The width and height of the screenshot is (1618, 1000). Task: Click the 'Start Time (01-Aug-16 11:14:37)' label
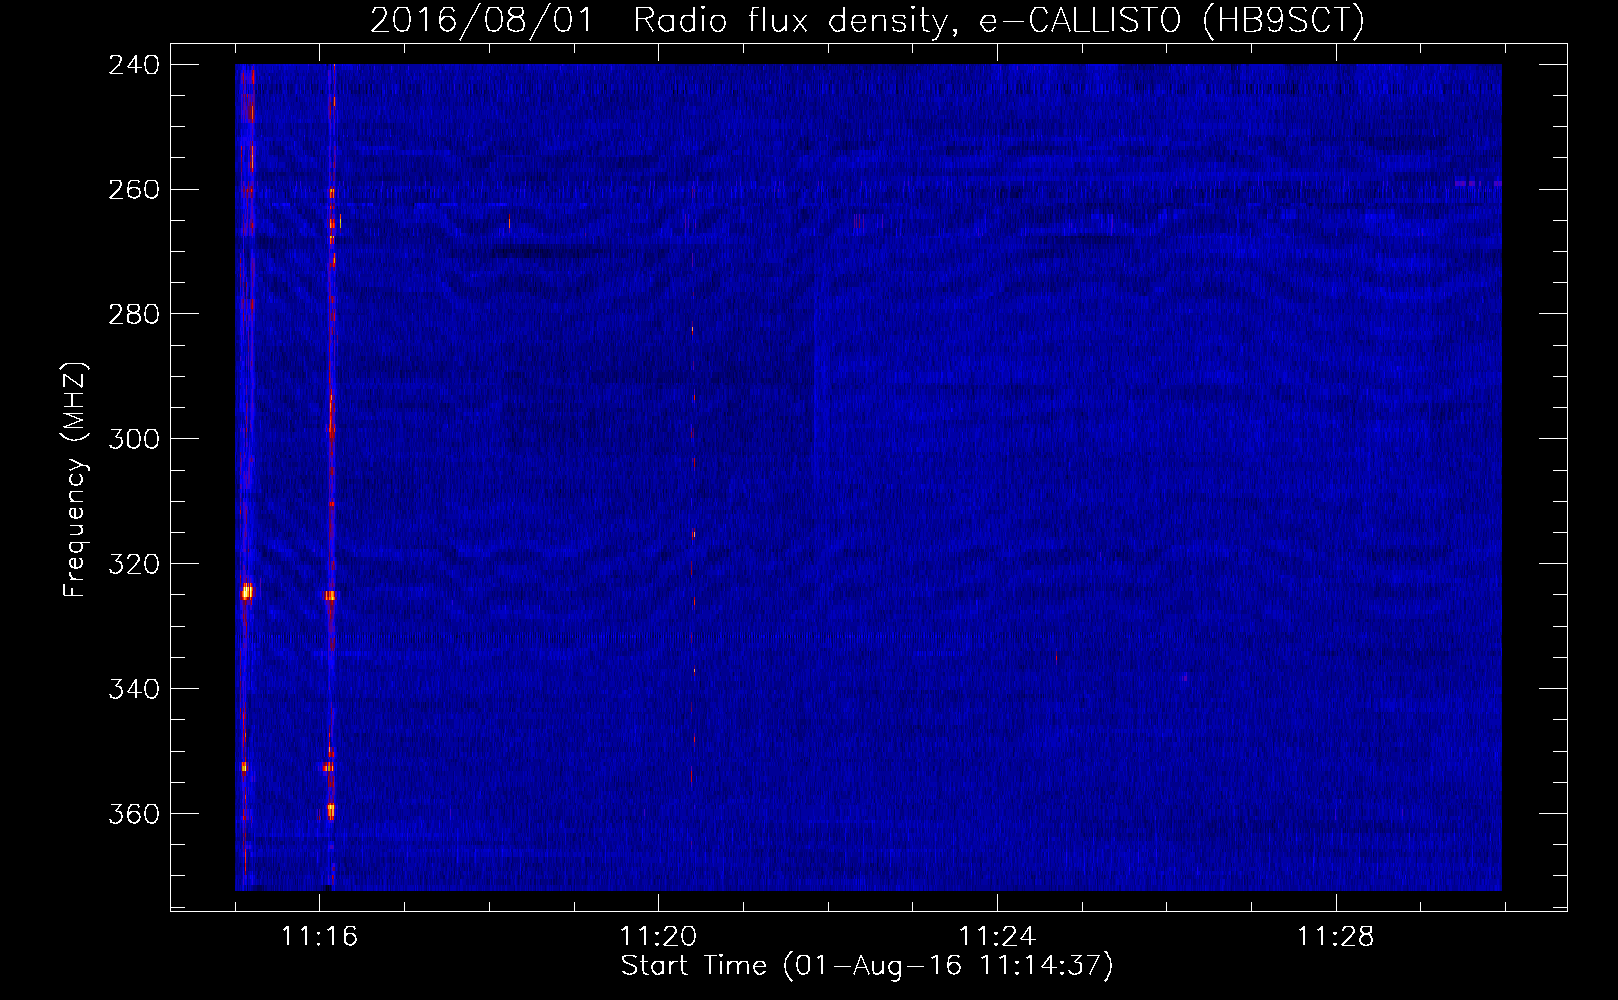coord(867,965)
